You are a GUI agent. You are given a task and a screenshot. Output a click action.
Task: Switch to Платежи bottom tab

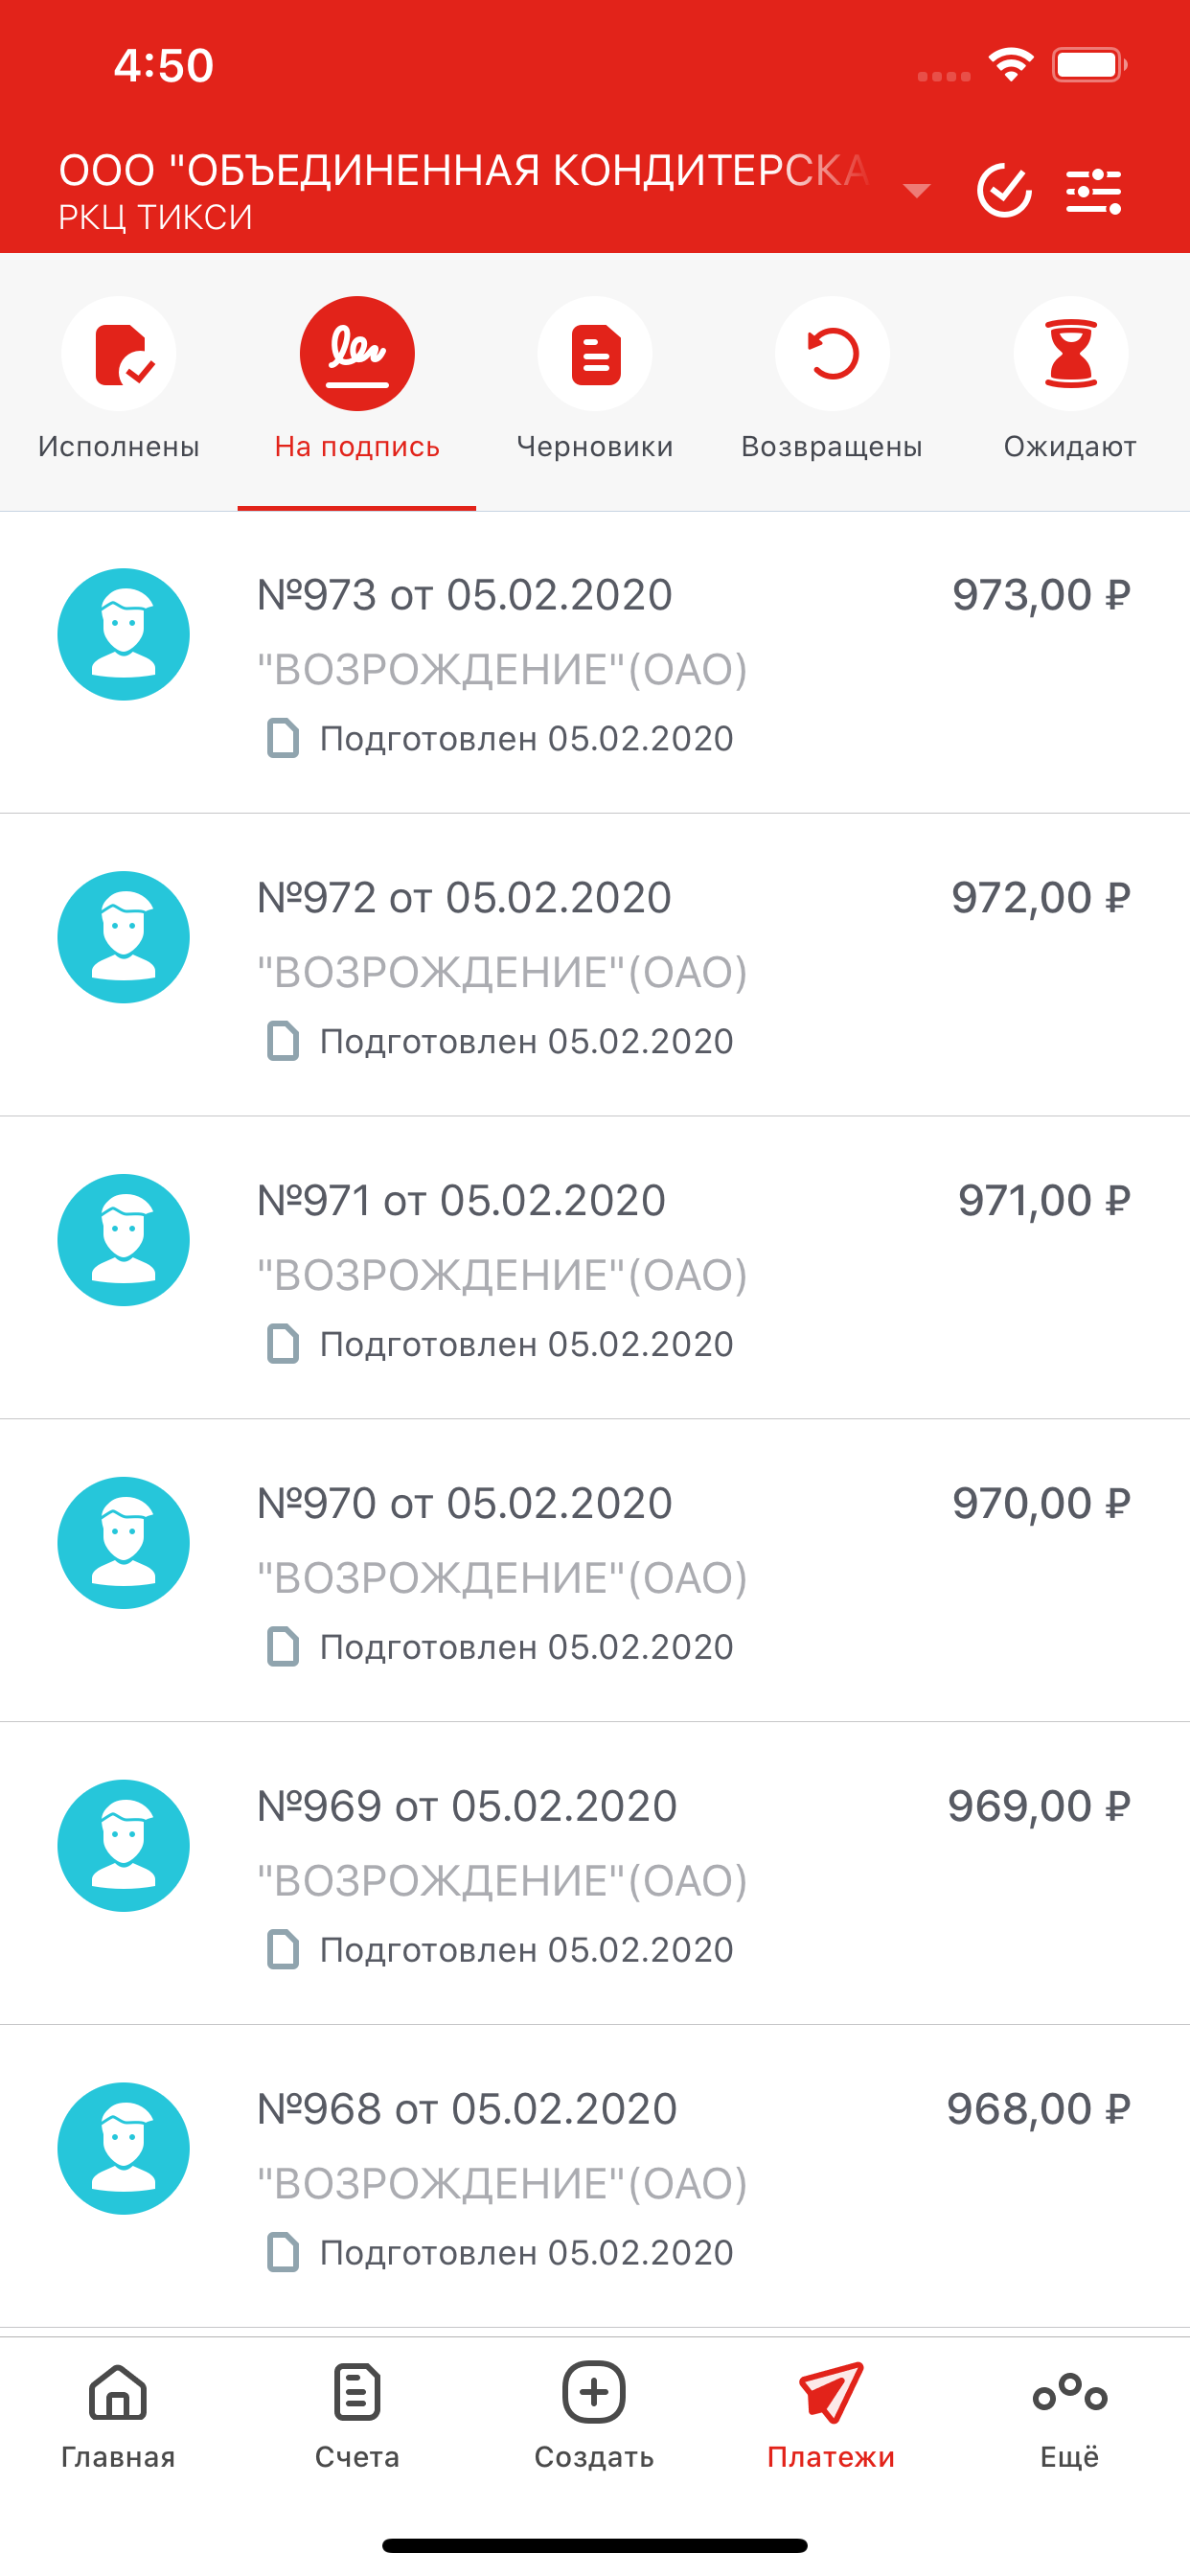click(x=831, y=2416)
